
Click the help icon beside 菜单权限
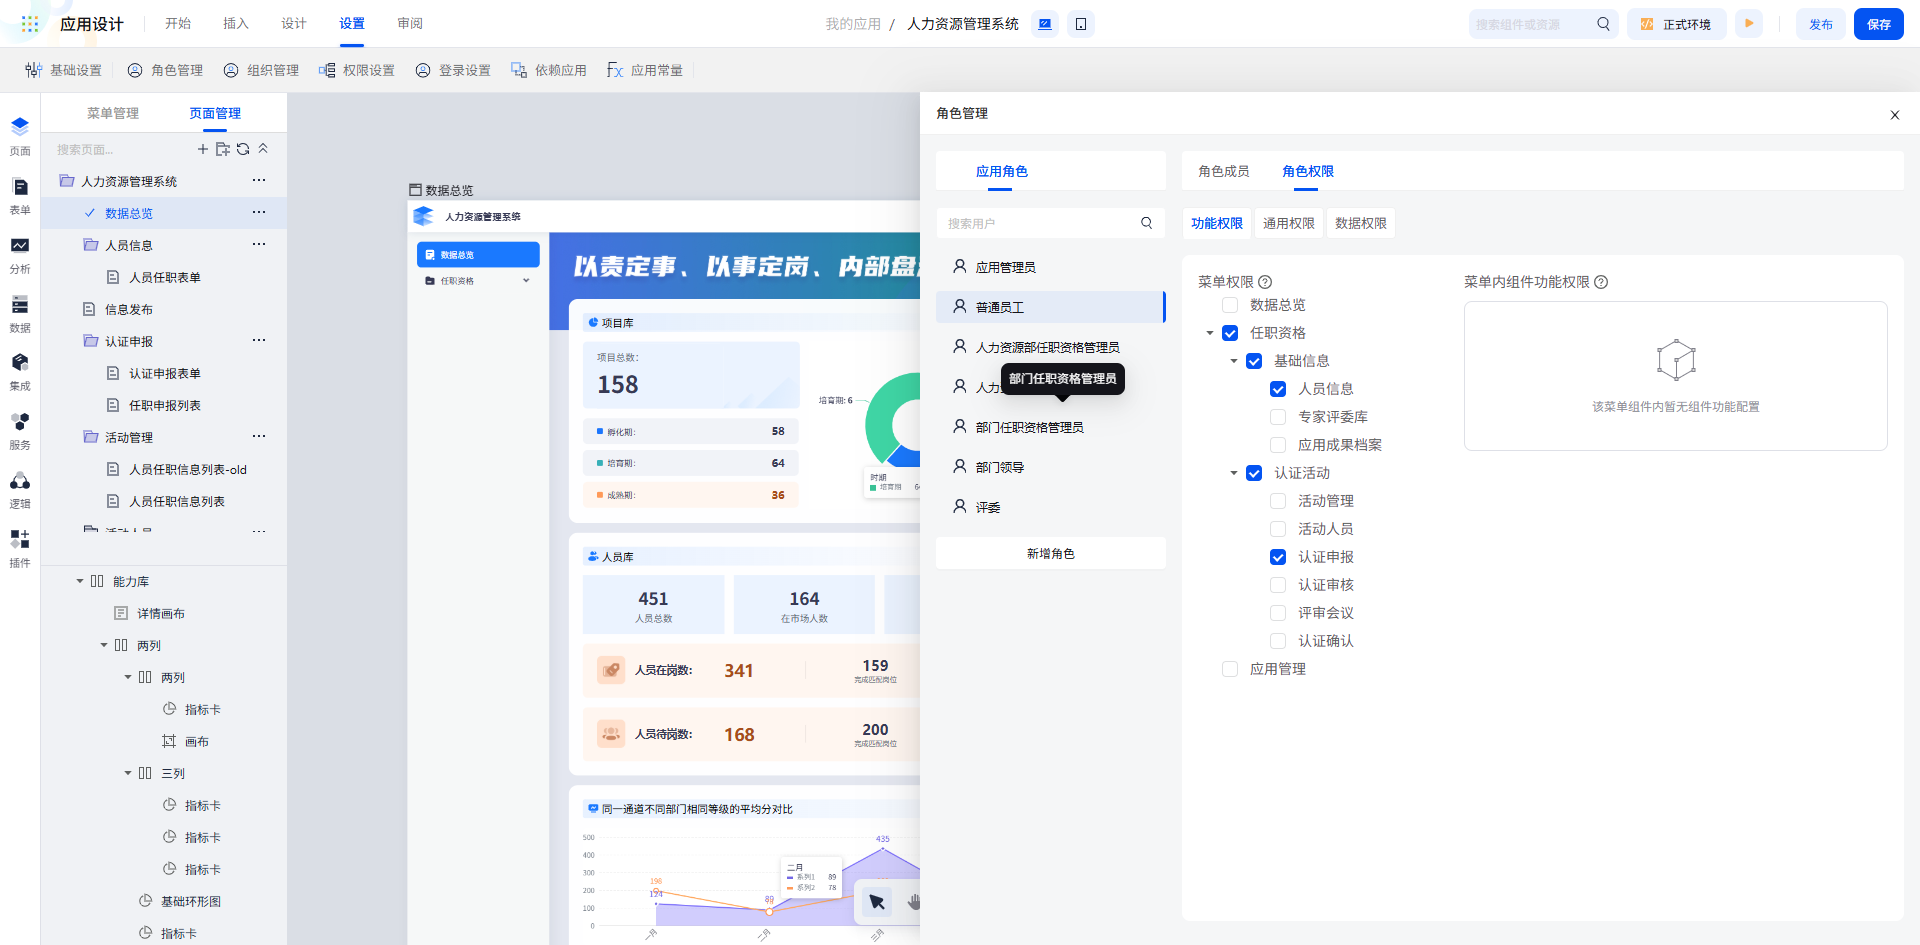1265,282
